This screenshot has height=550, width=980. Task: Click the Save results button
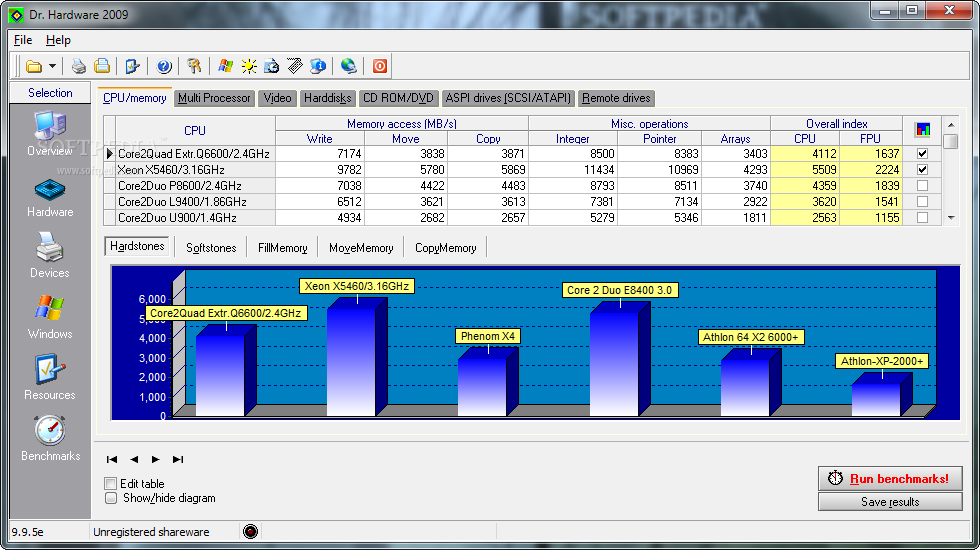click(x=890, y=502)
